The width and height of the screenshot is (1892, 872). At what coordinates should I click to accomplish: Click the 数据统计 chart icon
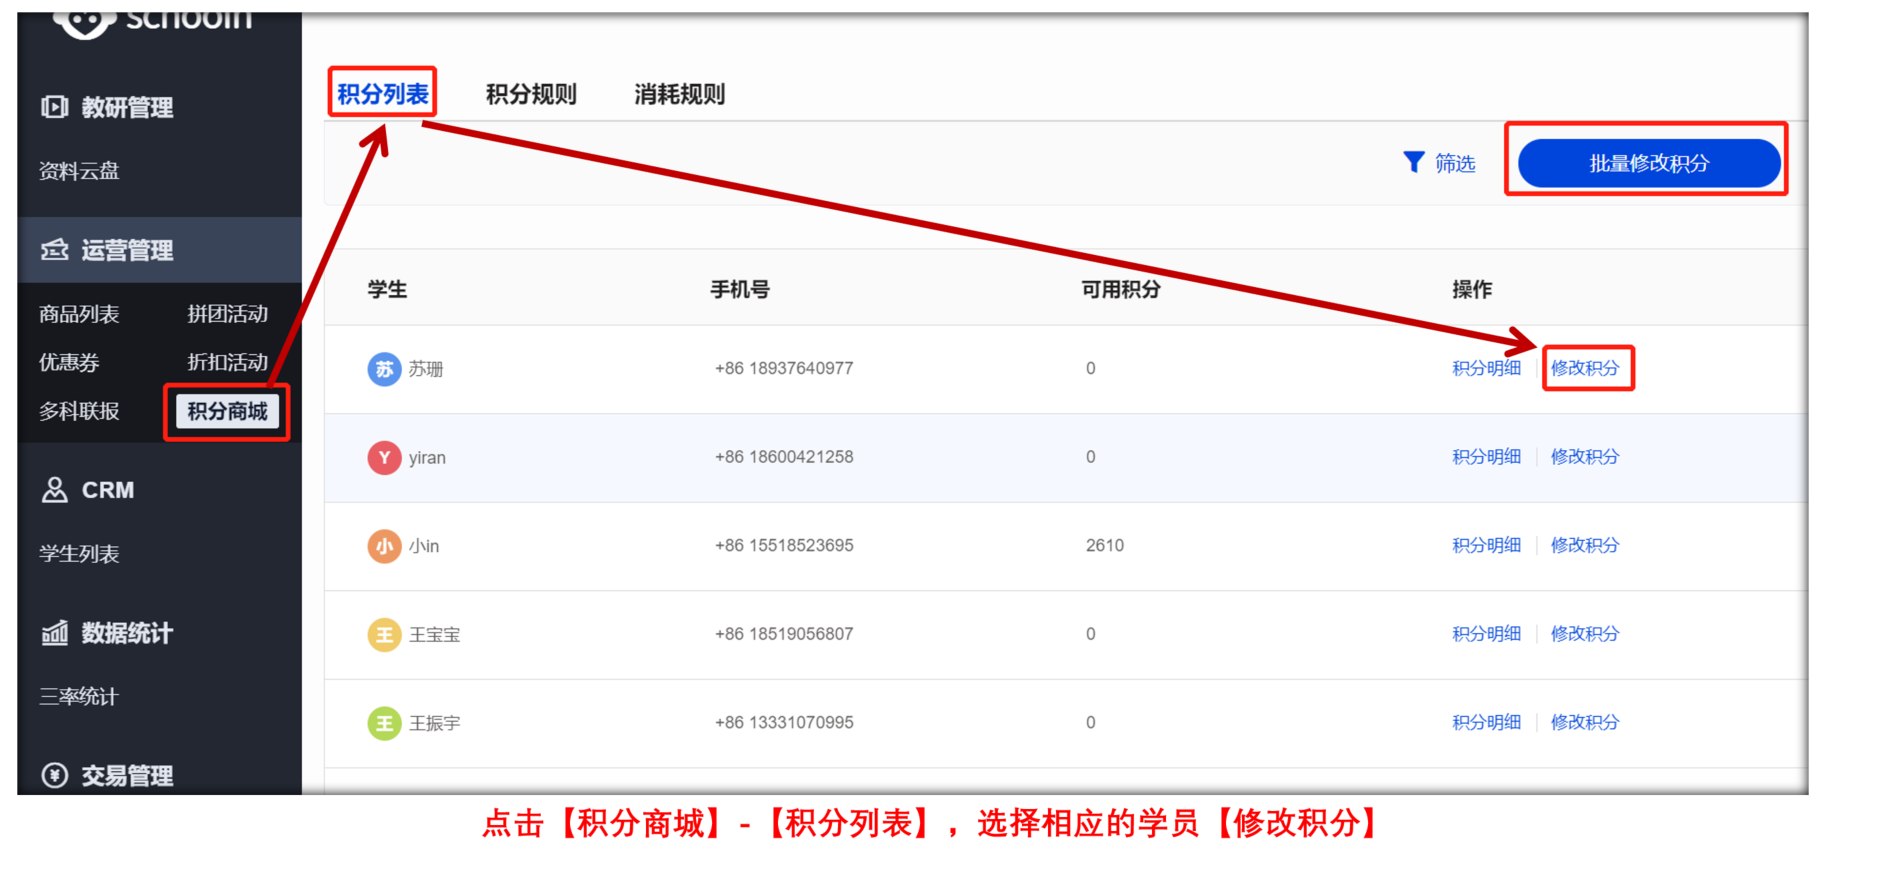point(54,633)
